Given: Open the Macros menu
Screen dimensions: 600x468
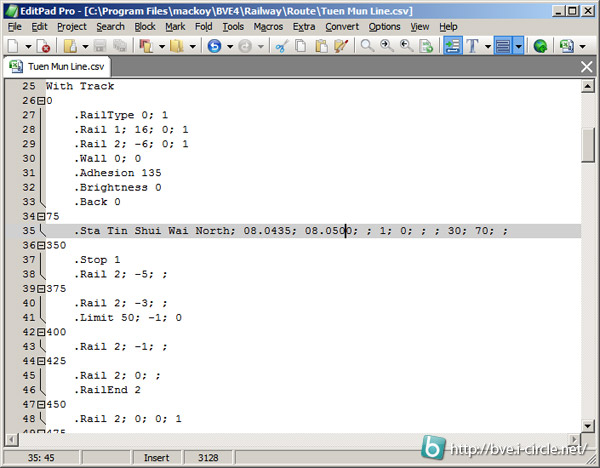Looking at the screenshot, I should 268,26.
